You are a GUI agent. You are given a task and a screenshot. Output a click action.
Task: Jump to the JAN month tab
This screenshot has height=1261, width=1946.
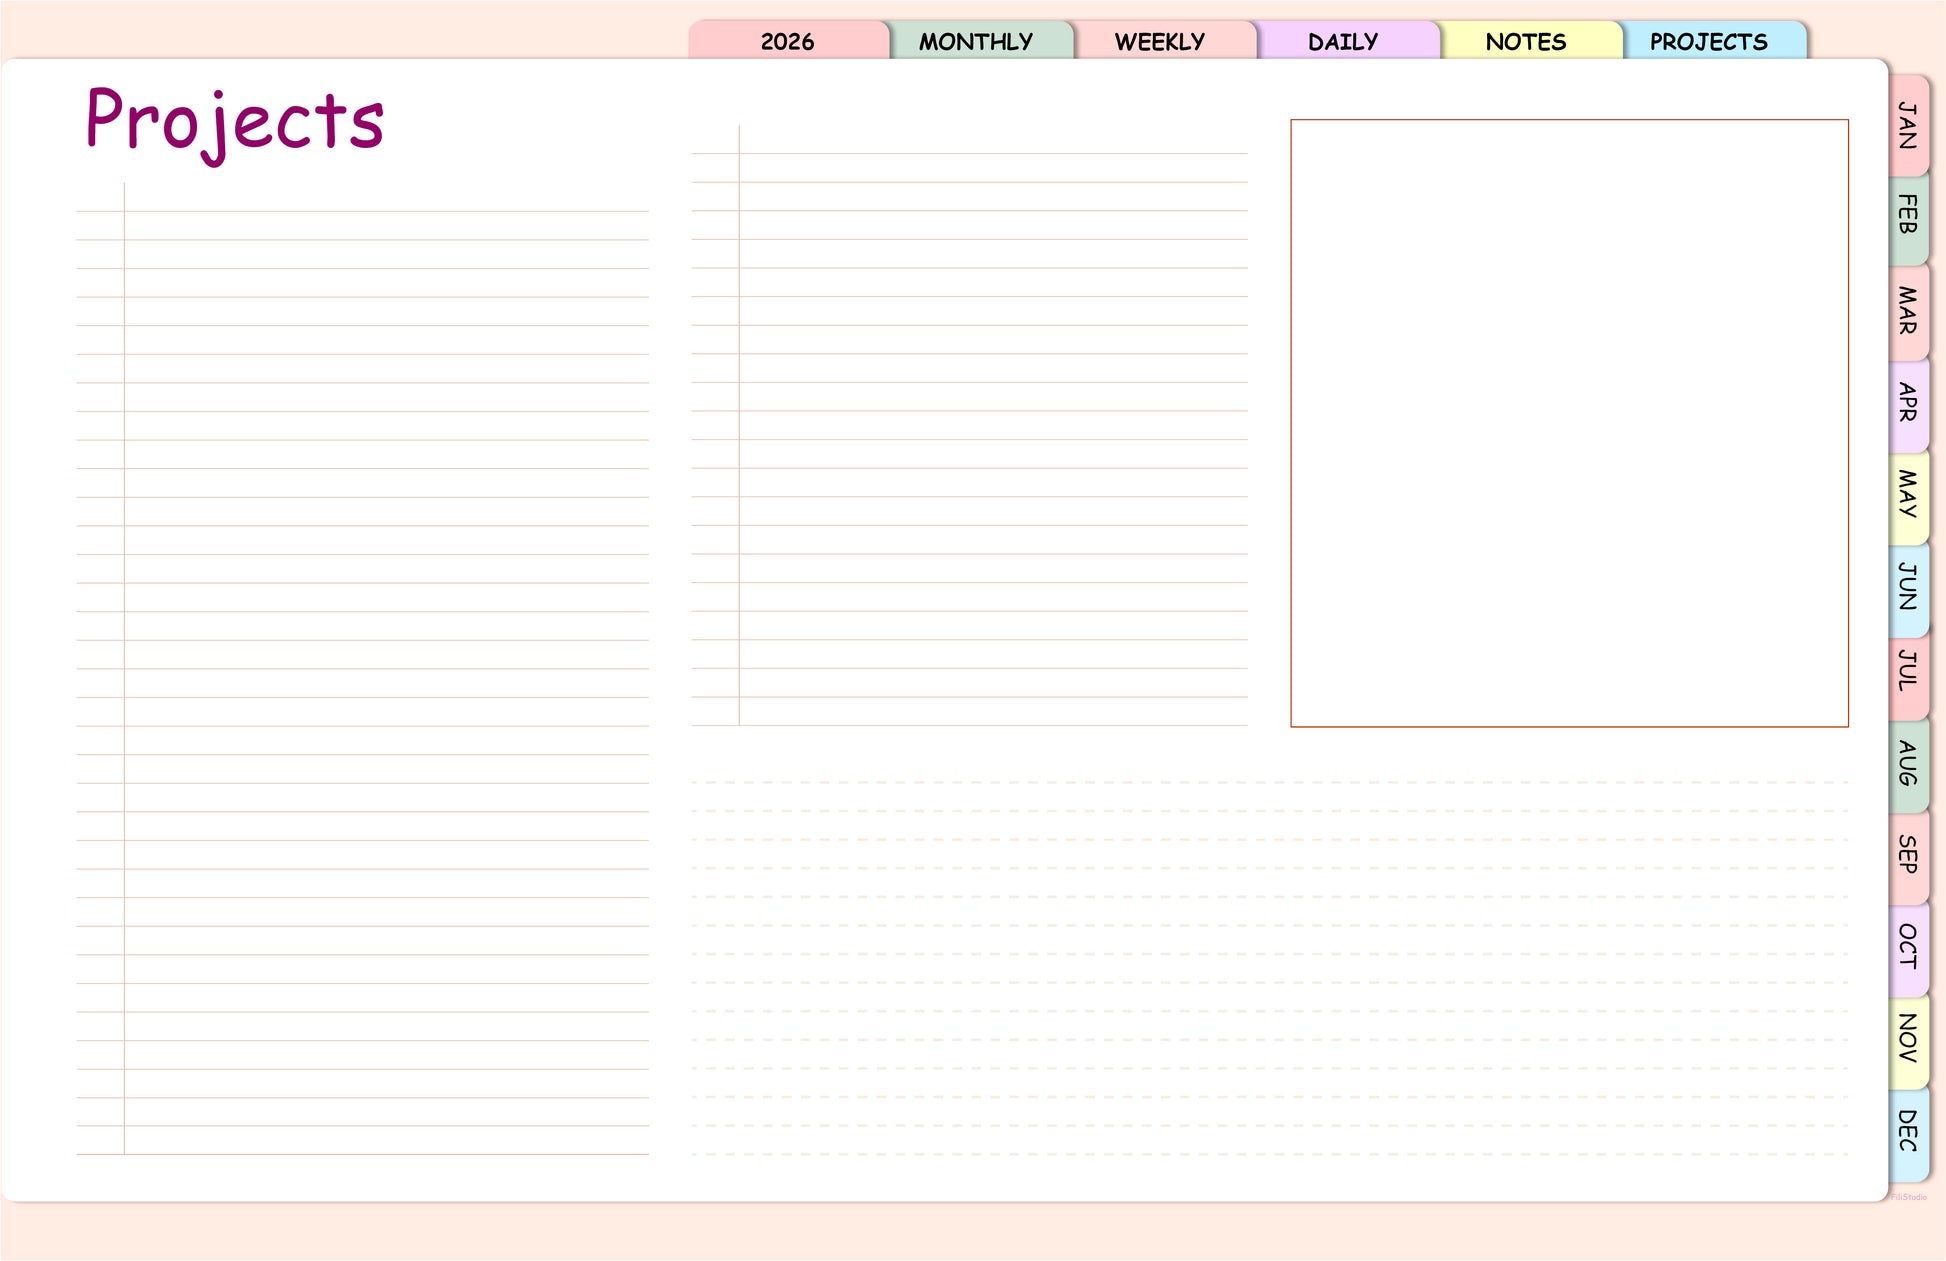point(1909,126)
